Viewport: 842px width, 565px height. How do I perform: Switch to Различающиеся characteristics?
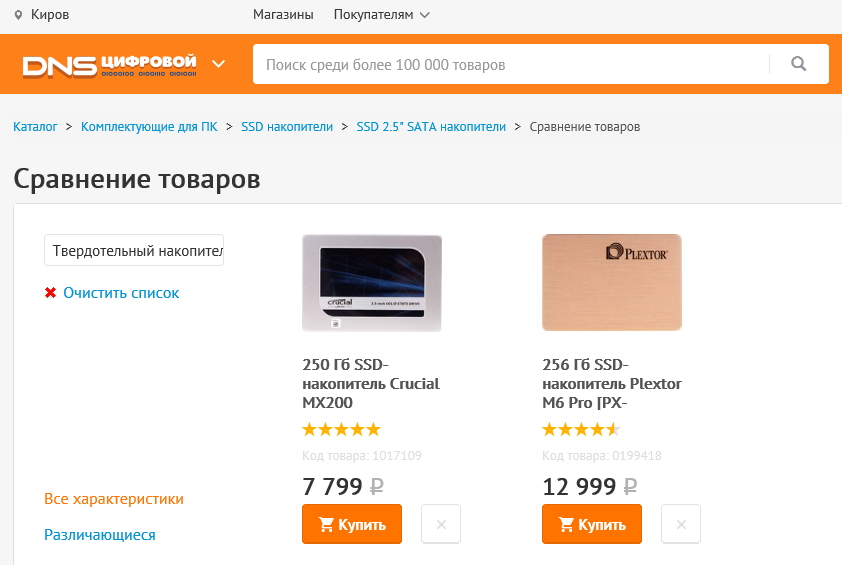100,535
